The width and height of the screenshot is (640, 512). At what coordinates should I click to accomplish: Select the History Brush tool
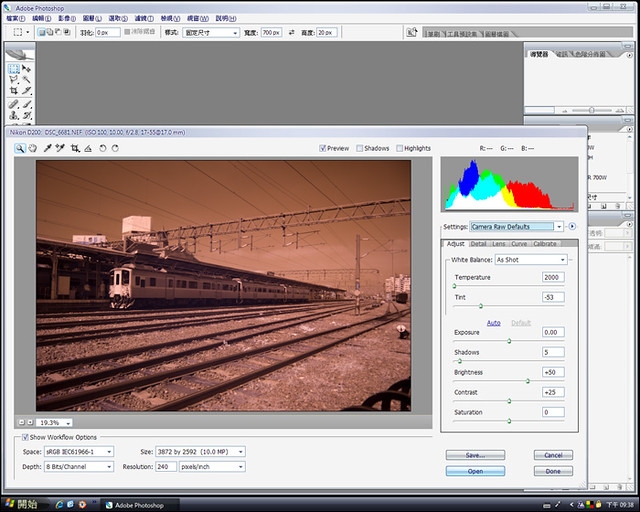click(x=27, y=116)
